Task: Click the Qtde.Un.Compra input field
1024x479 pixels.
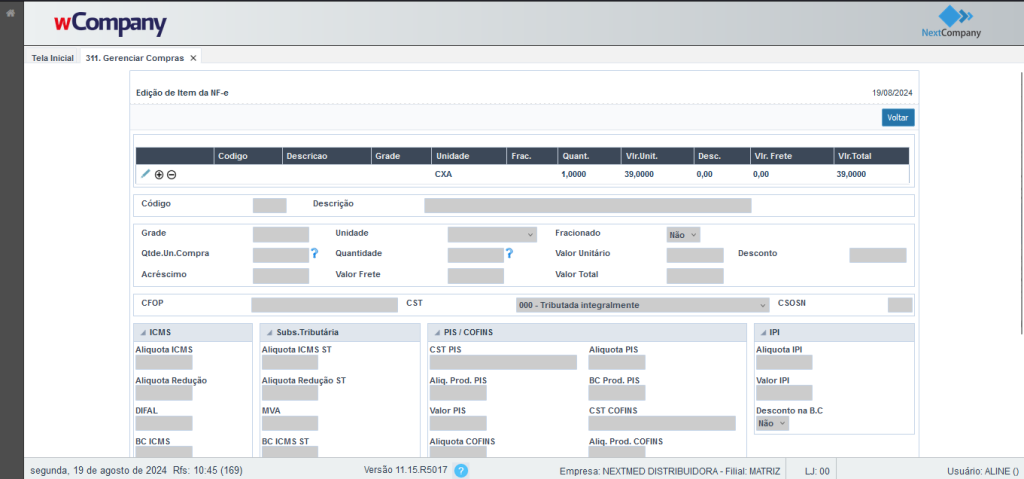Action: [x=280, y=255]
